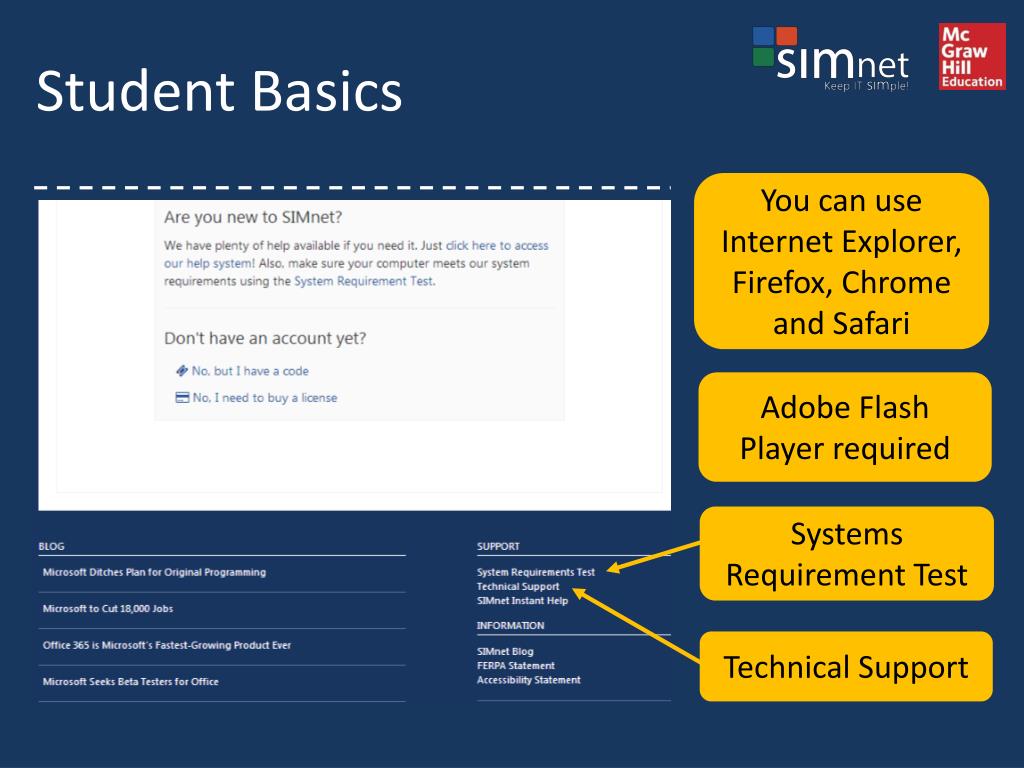The image size is (1024, 768).
Task: Click the 'Are you new to SIMnet?' heading
Action: coord(253,217)
